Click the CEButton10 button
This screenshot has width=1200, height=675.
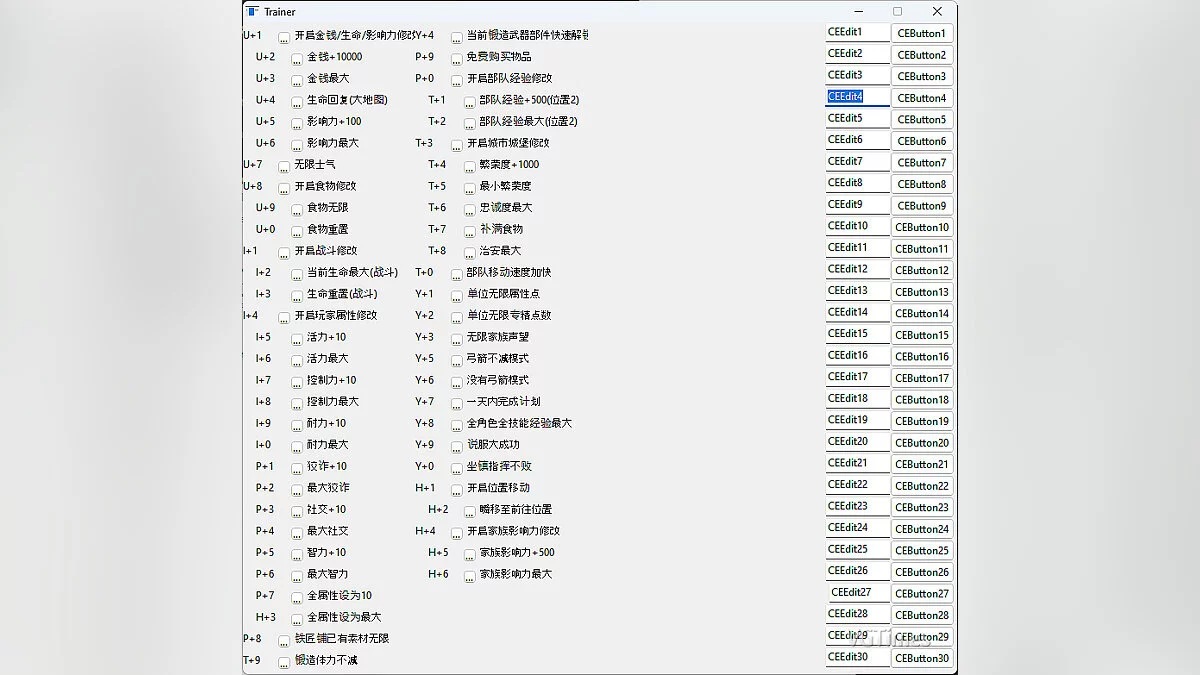[x=922, y=227]
